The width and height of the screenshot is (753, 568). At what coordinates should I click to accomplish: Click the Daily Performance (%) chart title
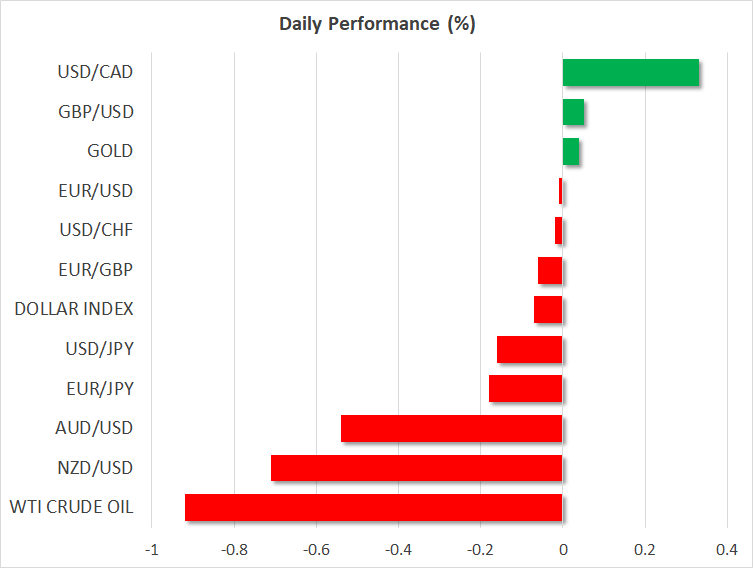pyautogui.click(x=376, y=24)
